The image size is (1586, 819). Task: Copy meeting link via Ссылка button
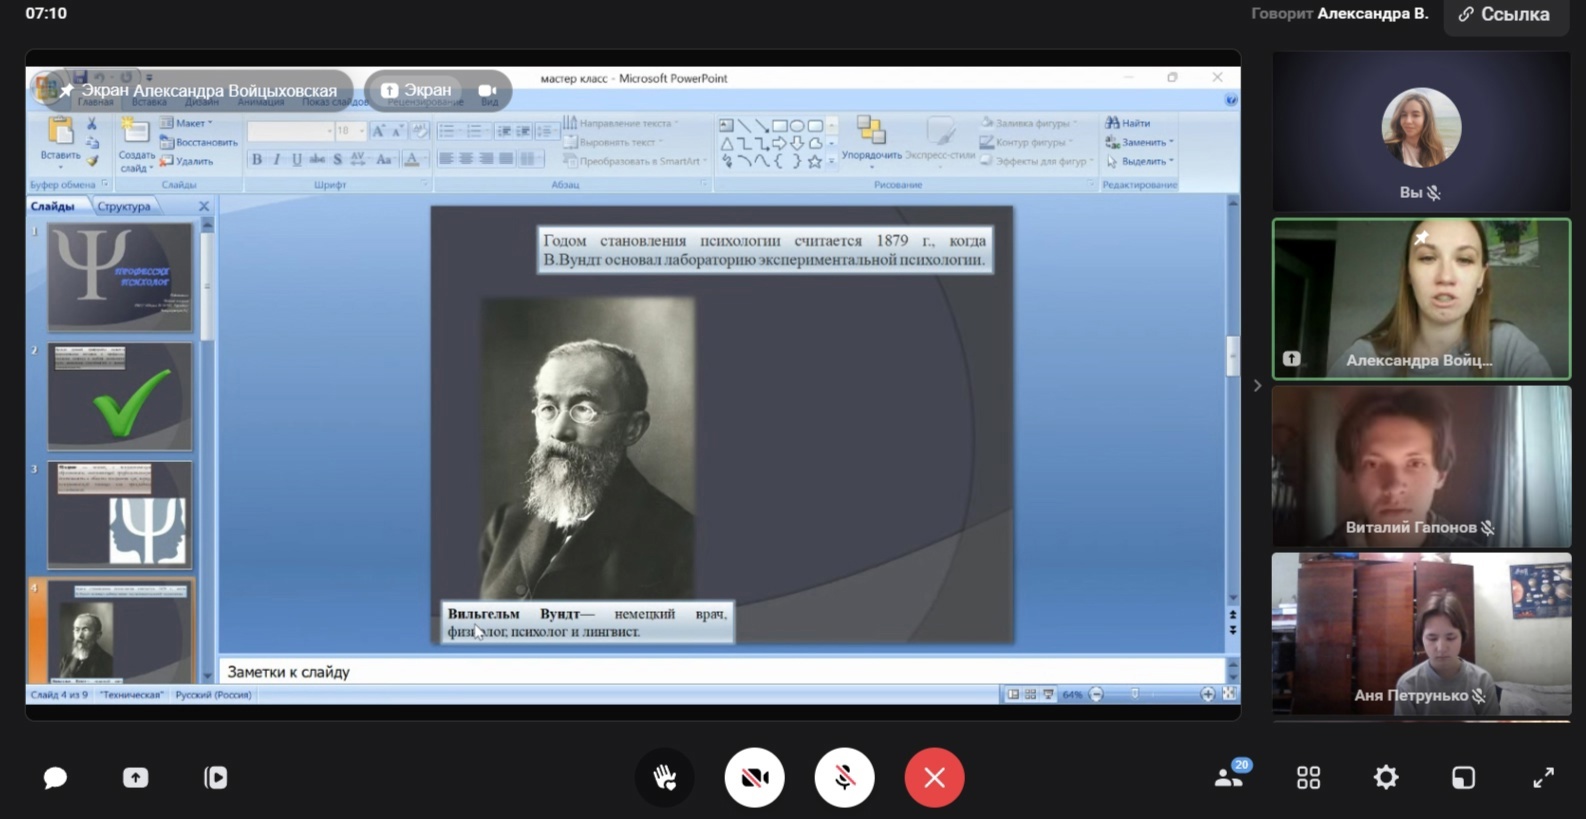[1504, 15]
